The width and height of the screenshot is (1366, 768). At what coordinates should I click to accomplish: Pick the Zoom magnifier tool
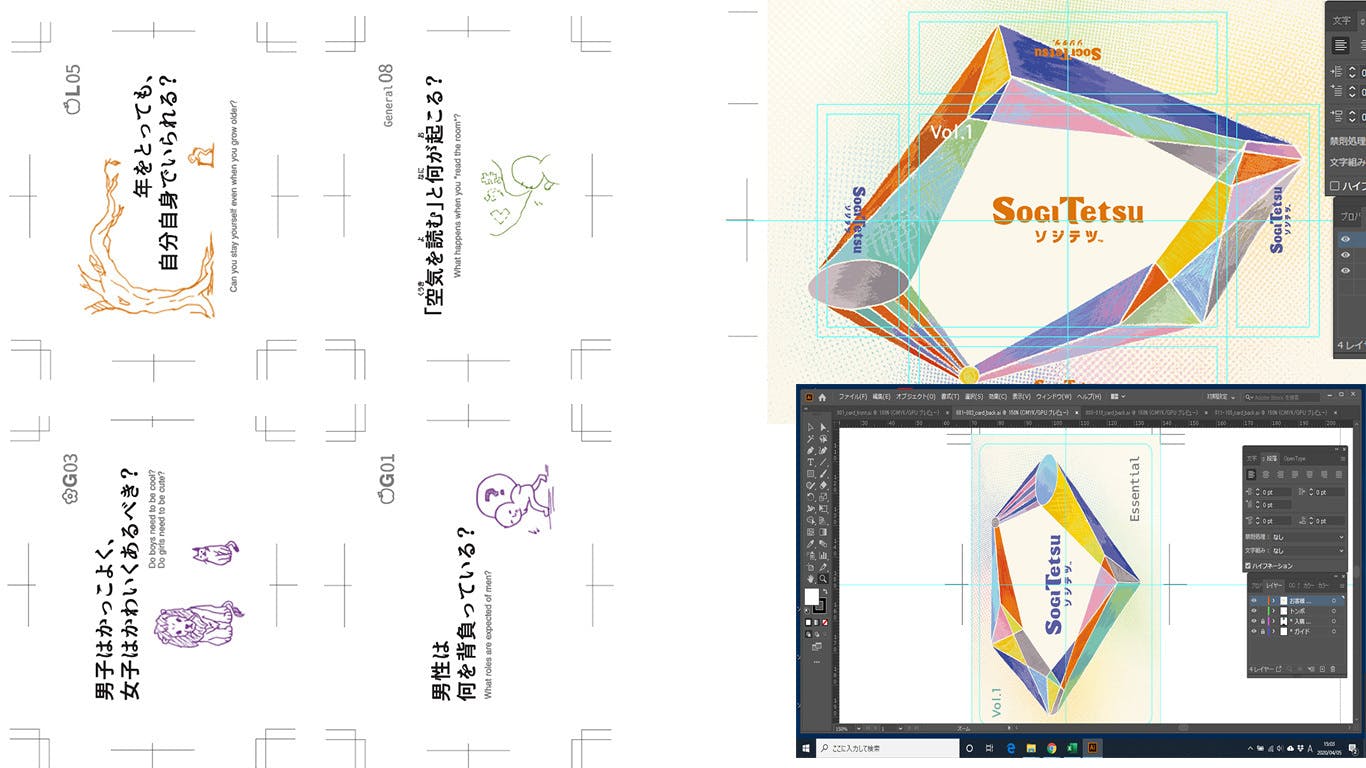click(823, 579)
